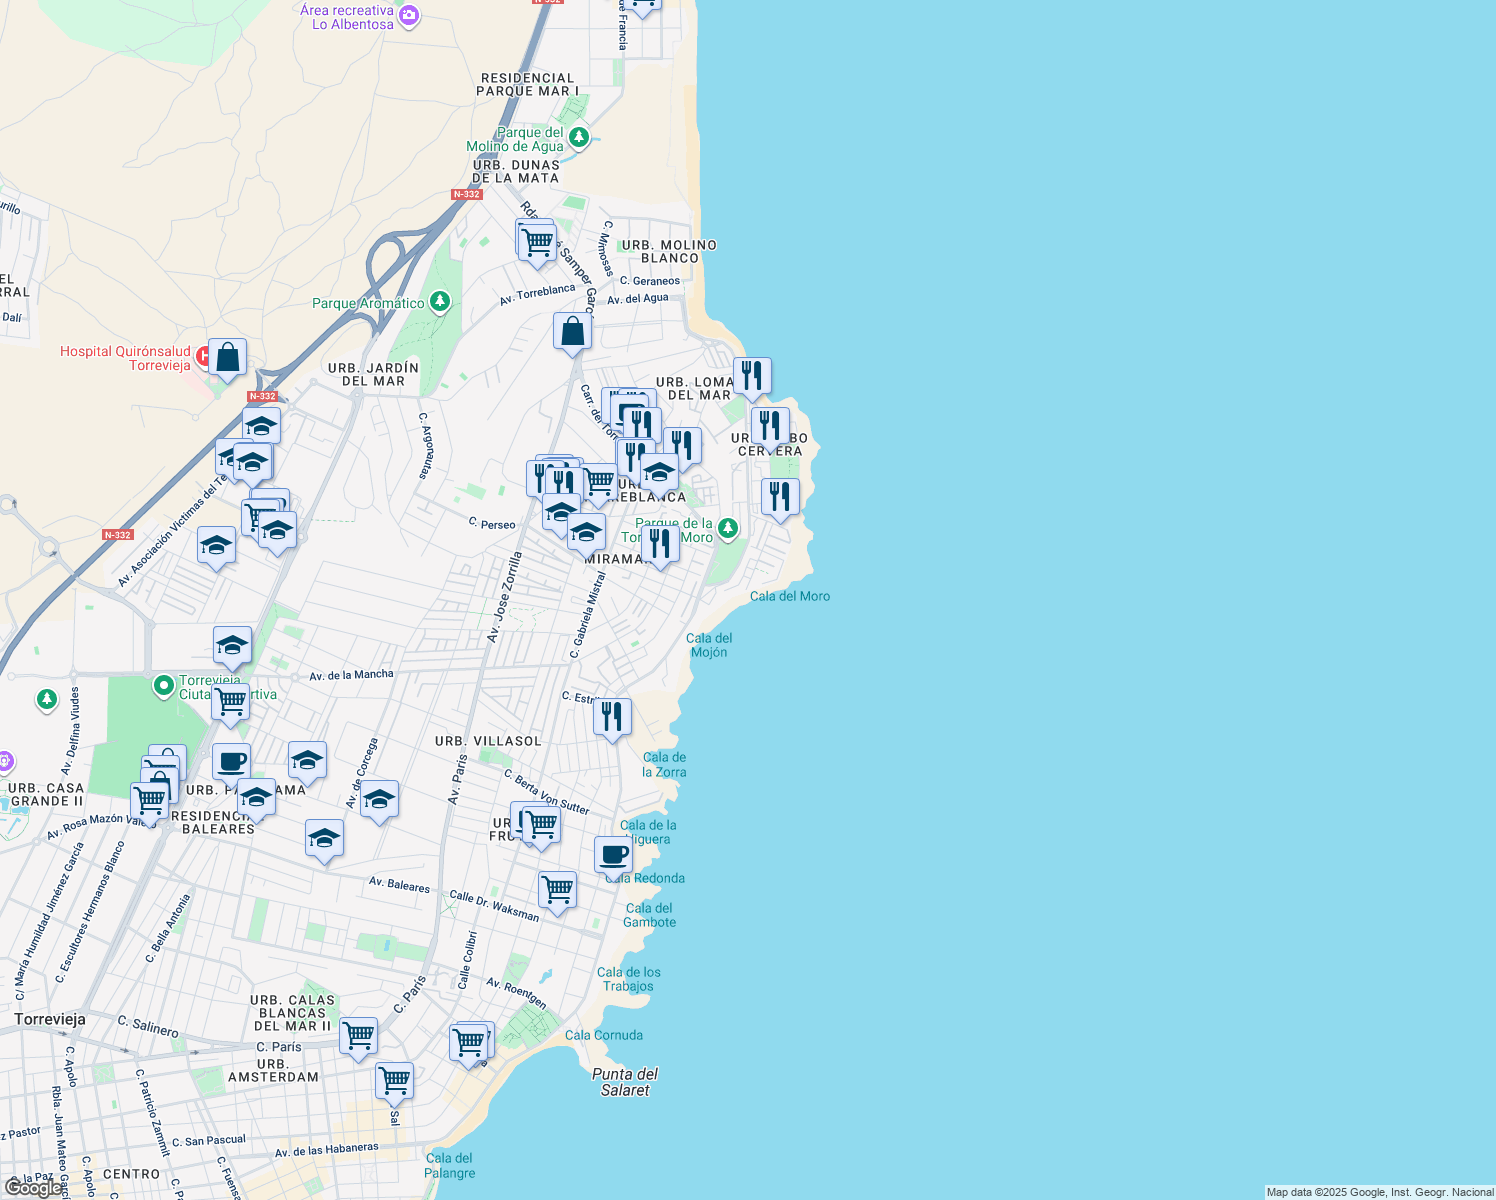Screen dimensions: 1496x1200
Task: Select the school marker near Av. de la Mancha
Action: 232,644
